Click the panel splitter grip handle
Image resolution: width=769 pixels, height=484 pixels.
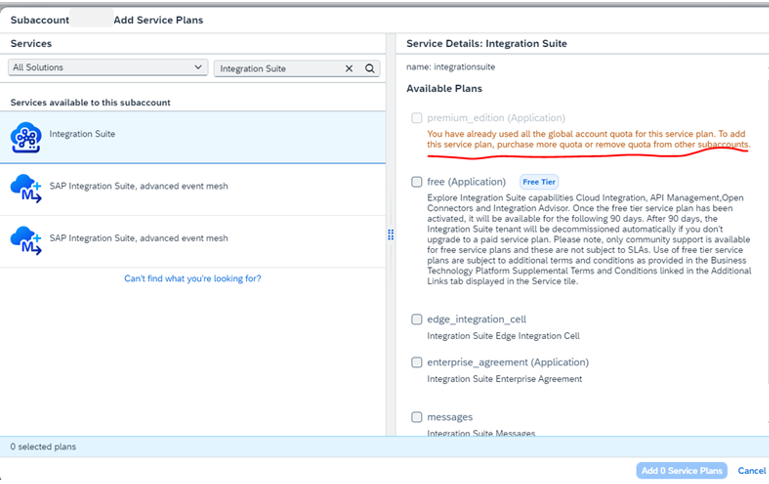[391, 235]
